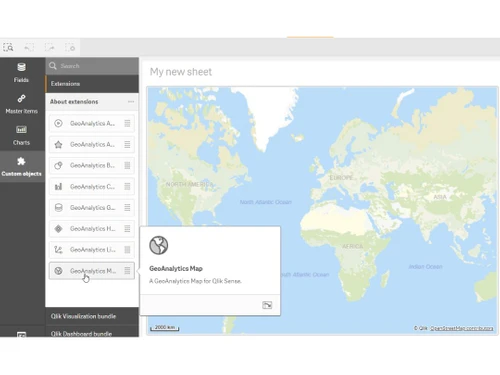Viewport: 500px width, 375px height.
Task: Click drag handle on GeoAnalytics G... row
Action: point(127,208)
